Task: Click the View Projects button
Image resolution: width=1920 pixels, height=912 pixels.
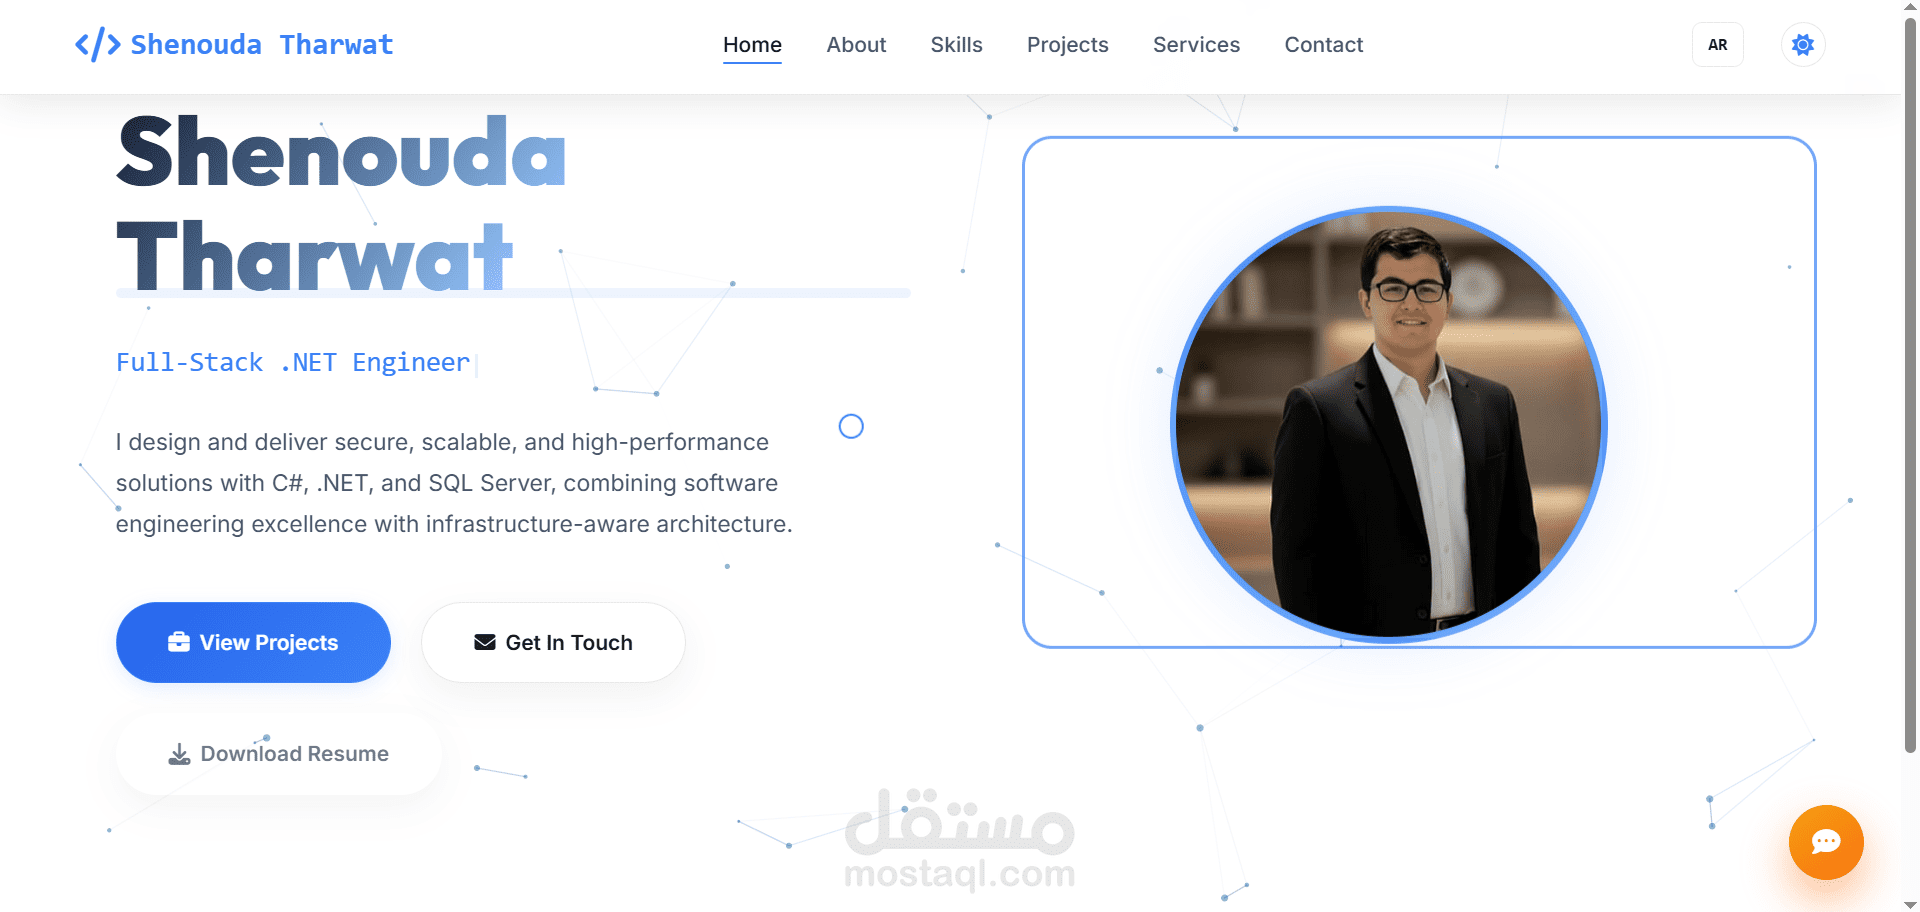Action: click(253, 642)
